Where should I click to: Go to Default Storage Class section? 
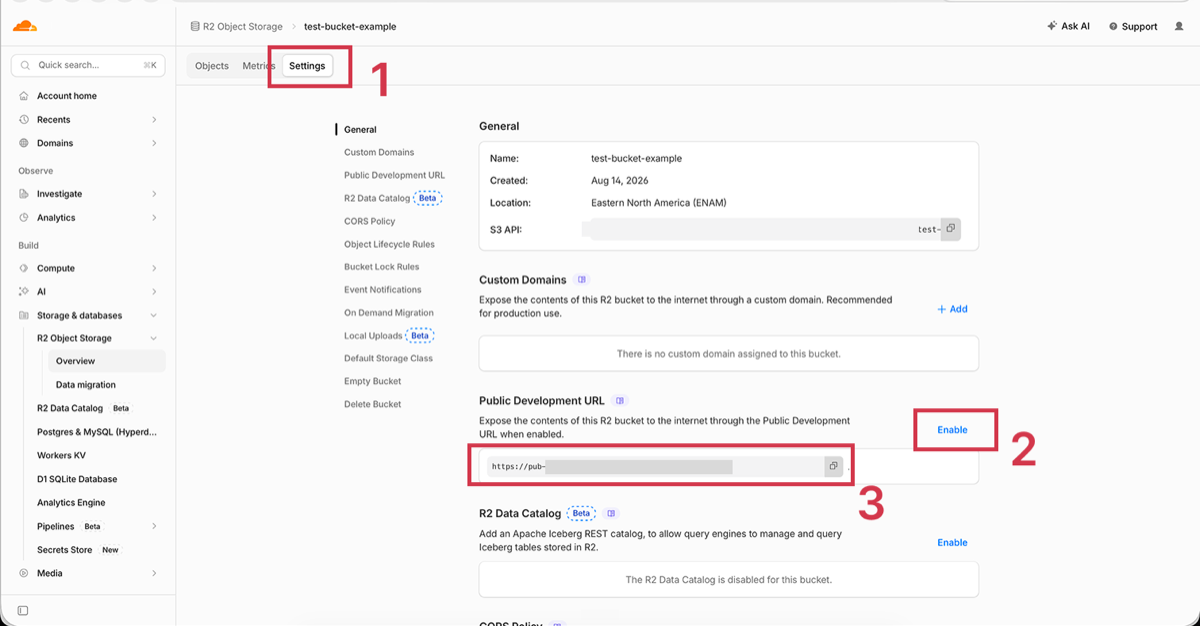tap(388, 358)
